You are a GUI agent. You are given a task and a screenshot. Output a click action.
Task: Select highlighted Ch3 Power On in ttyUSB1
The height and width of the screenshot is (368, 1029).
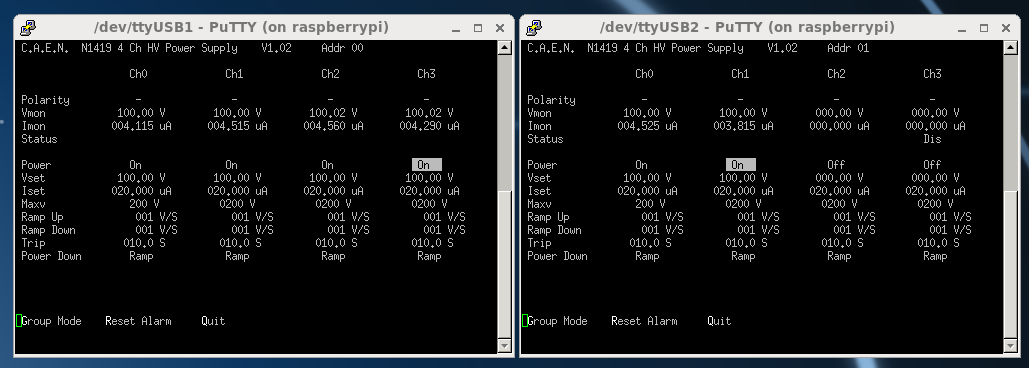(427, 165)
